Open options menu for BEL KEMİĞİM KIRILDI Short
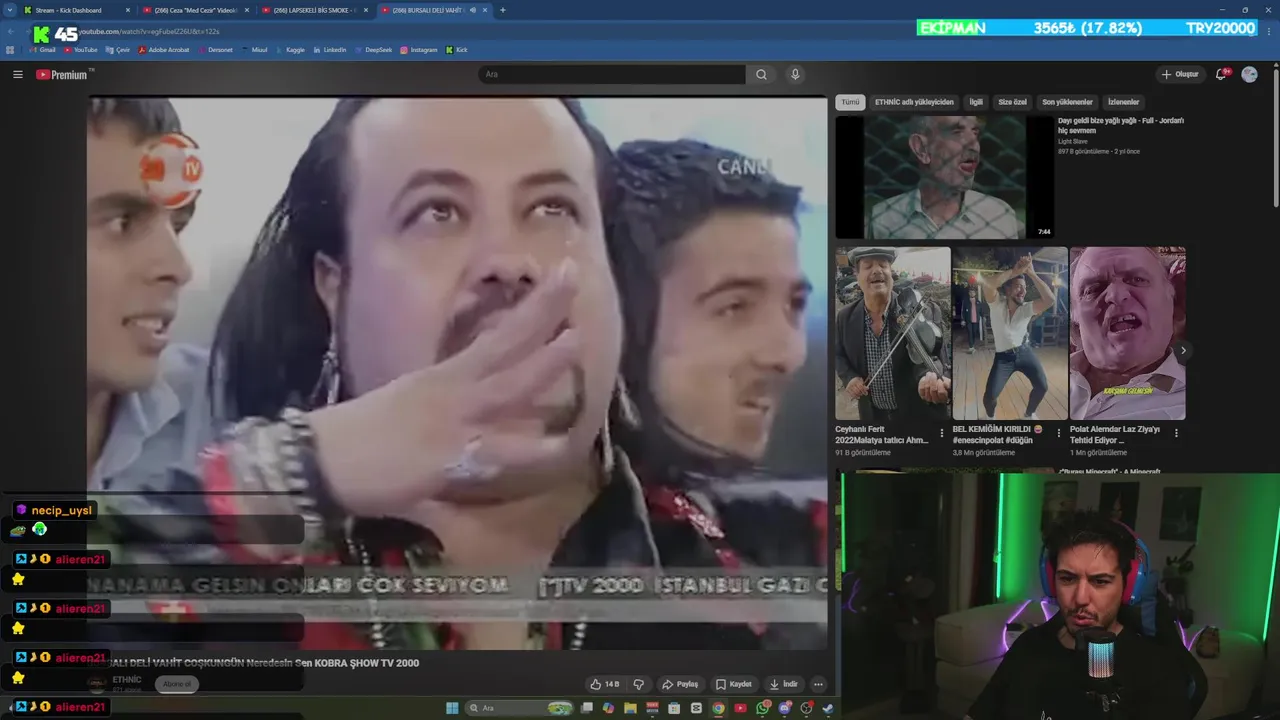The image size is (1280, 720). [1059, 433]
